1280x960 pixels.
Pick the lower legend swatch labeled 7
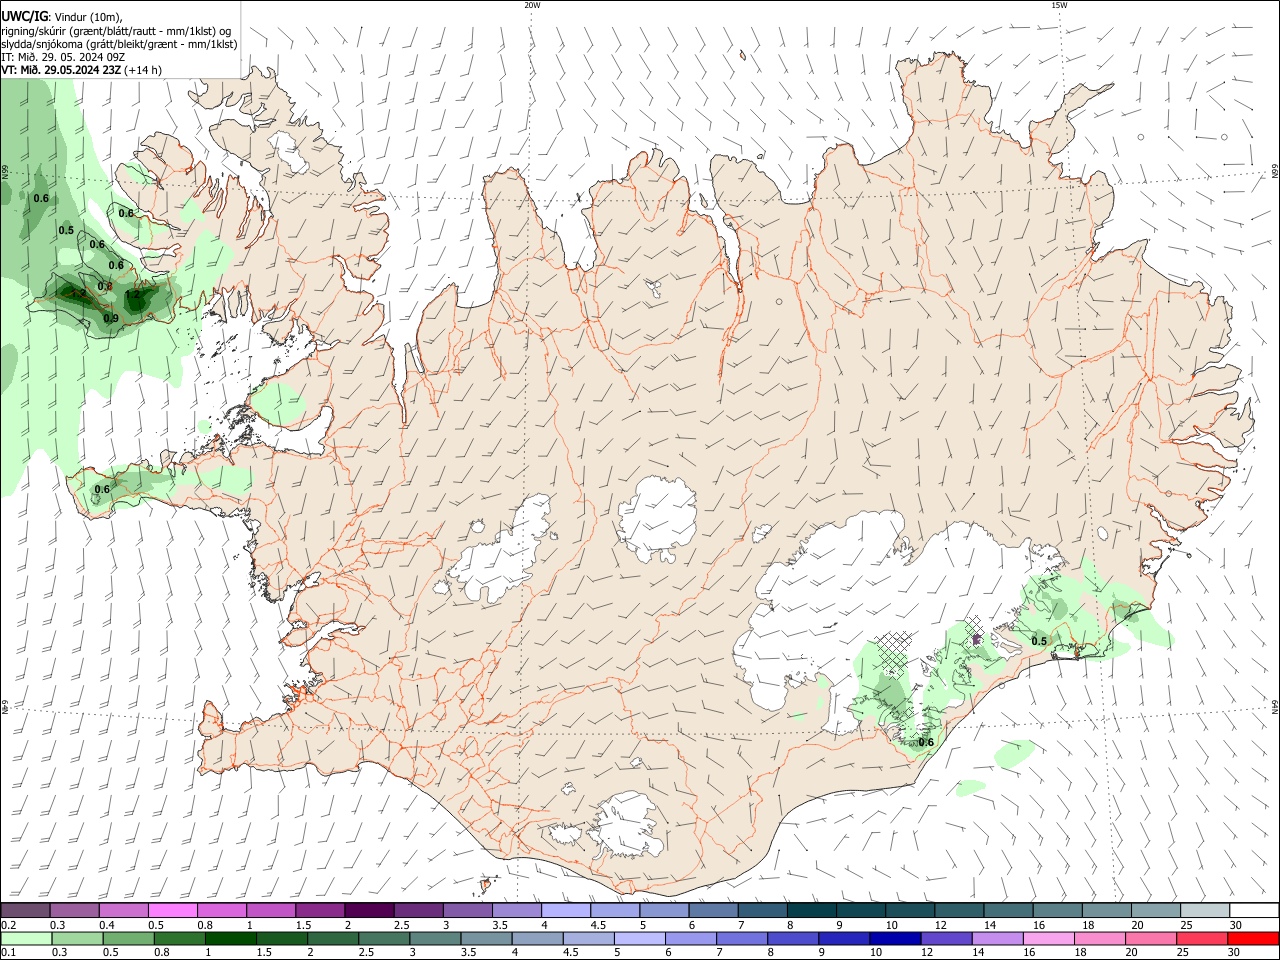point(741,938)
